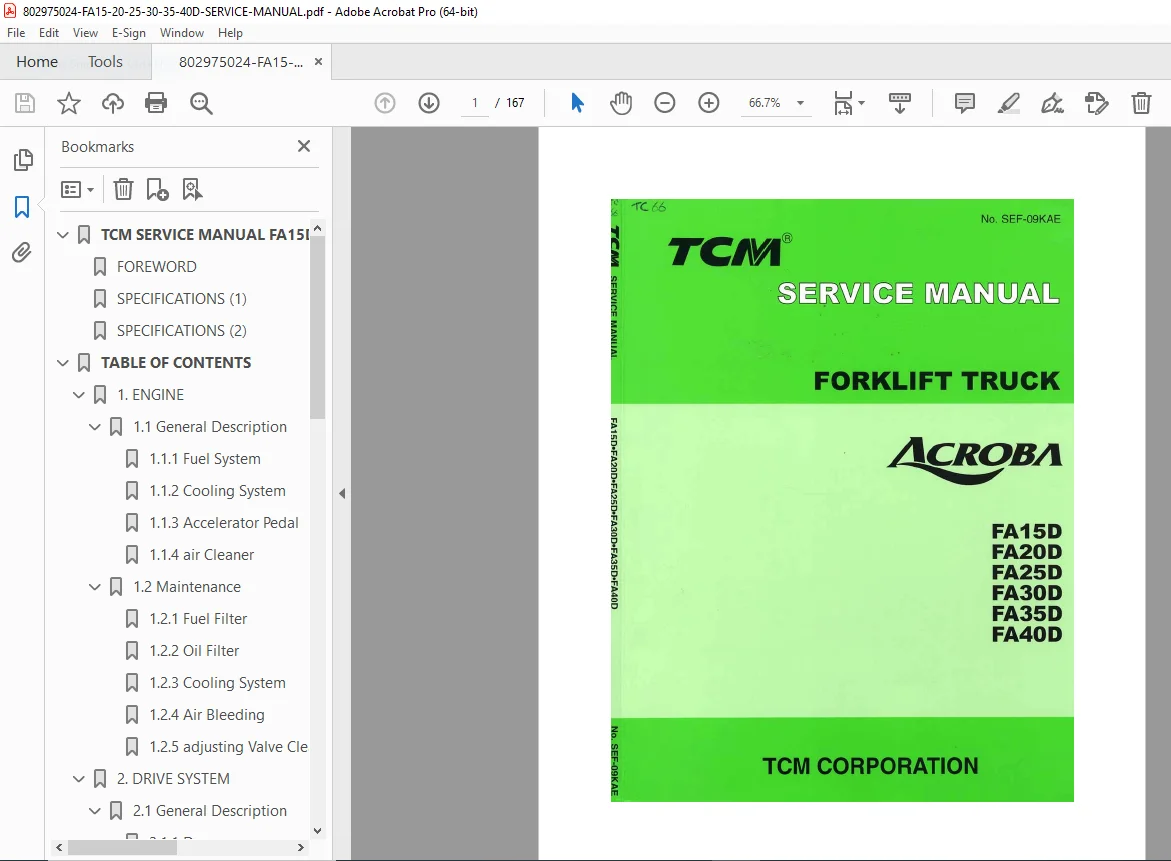Jump to SPECIFICATIONS (1) bookmark
The height and width of the screenshot is (861, 1171).
(181, 299)
